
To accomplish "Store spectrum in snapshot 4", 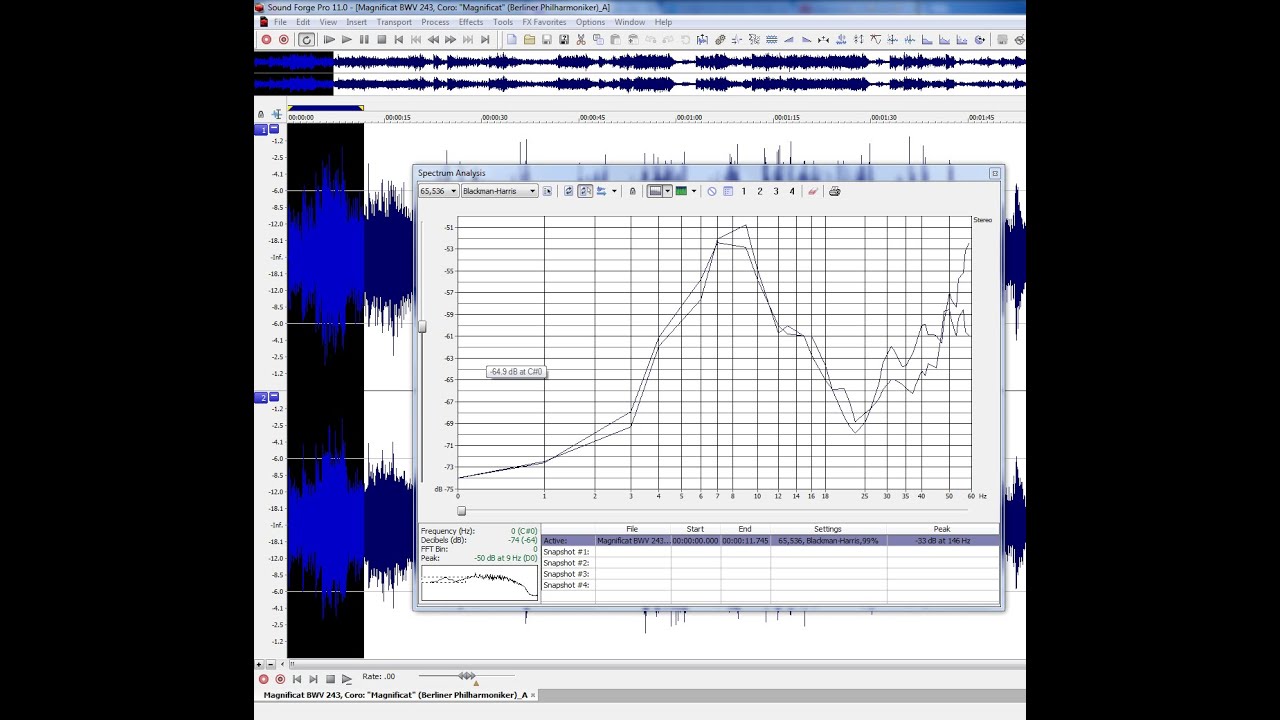I will click(792, 191).
